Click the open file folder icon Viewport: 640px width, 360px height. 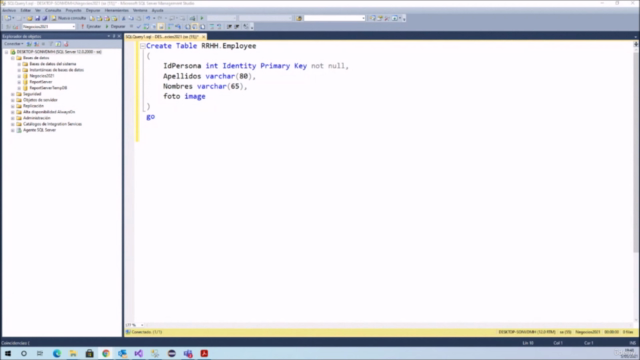point(30,18)
